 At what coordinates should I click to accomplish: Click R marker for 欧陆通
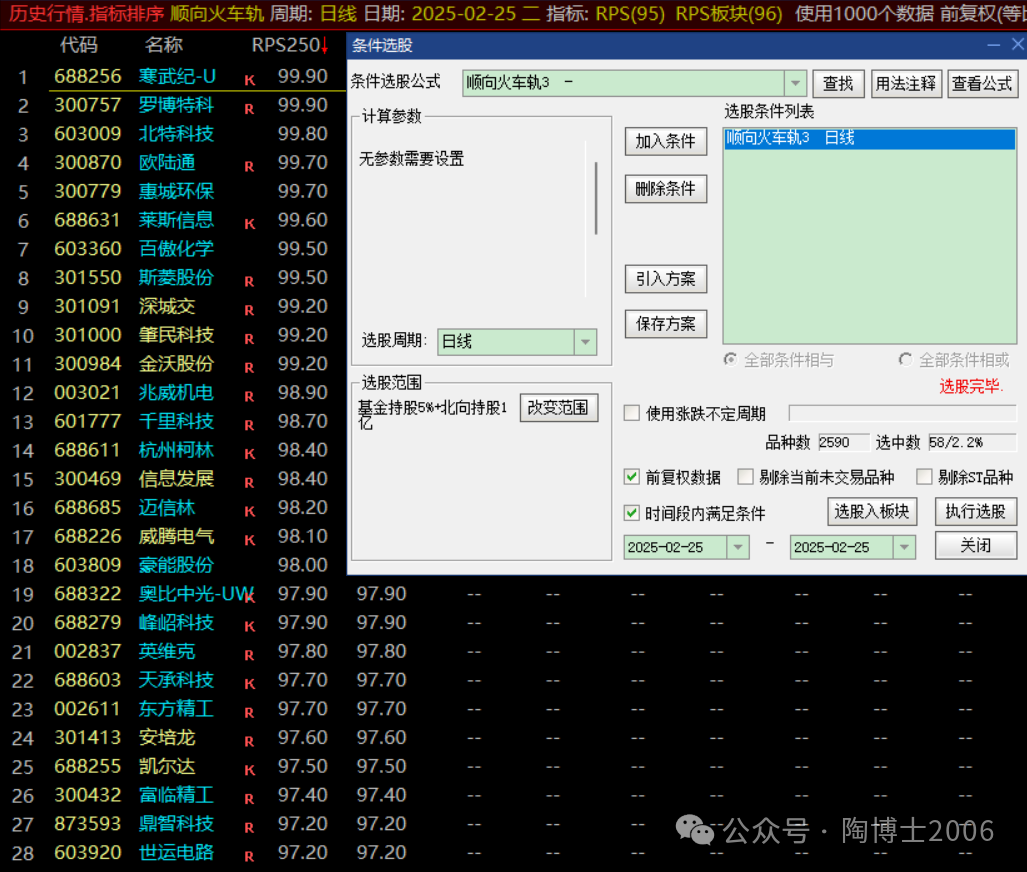point(250,166)
